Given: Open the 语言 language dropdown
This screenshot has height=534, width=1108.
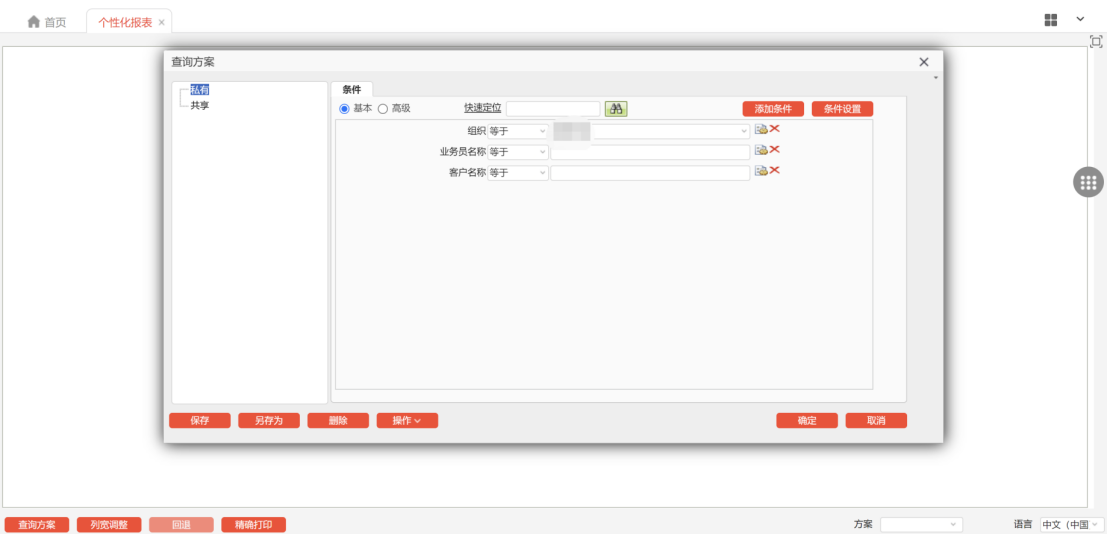Looking at the screenshot, I should coord(1071,524).
